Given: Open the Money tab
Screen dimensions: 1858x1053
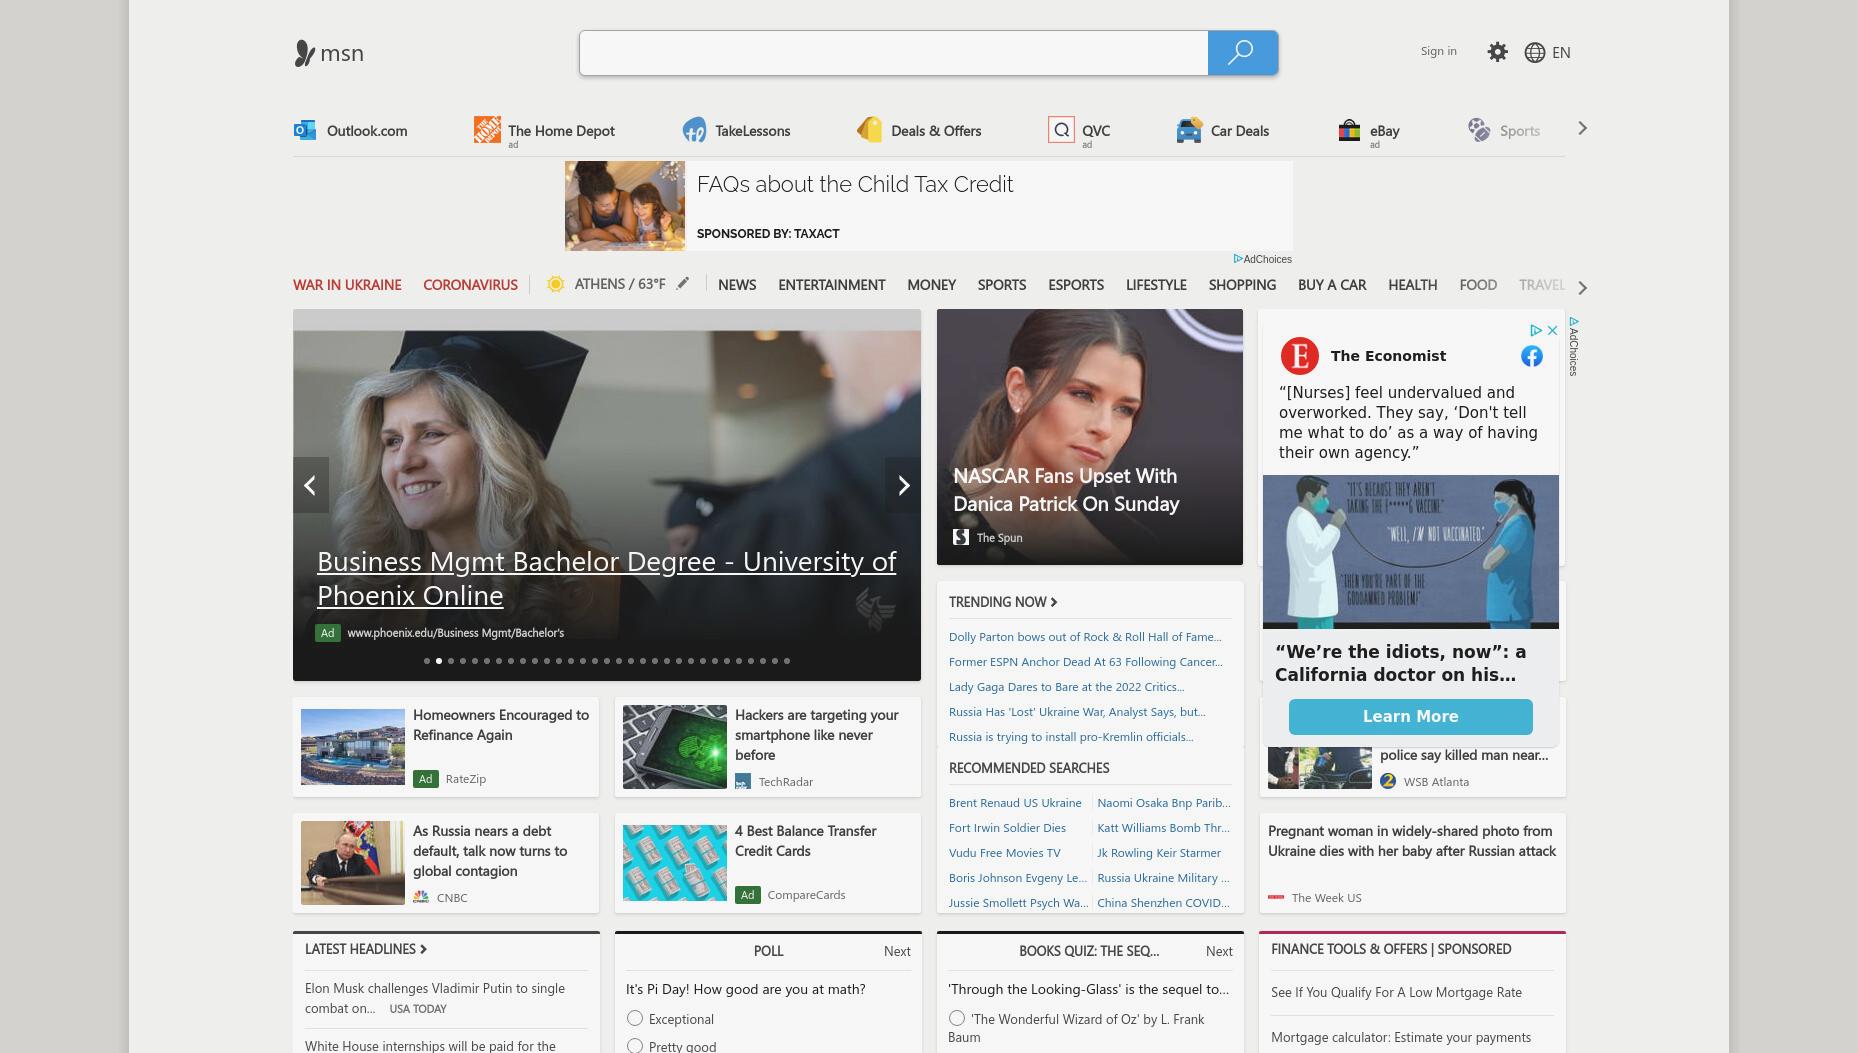Looking at the screenshot, I should pyautogui.click(x=932, y=284).
